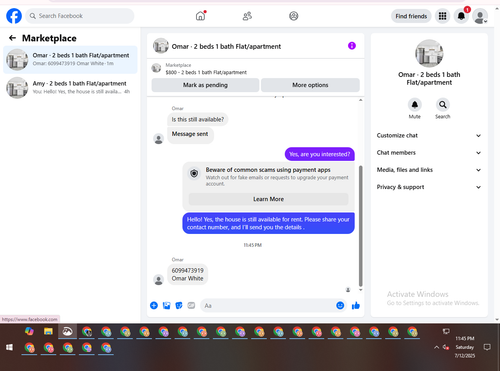Open the Friends icon in top navigation
Viewport: 500px width, 371px height.
click(x=247, y=16)
